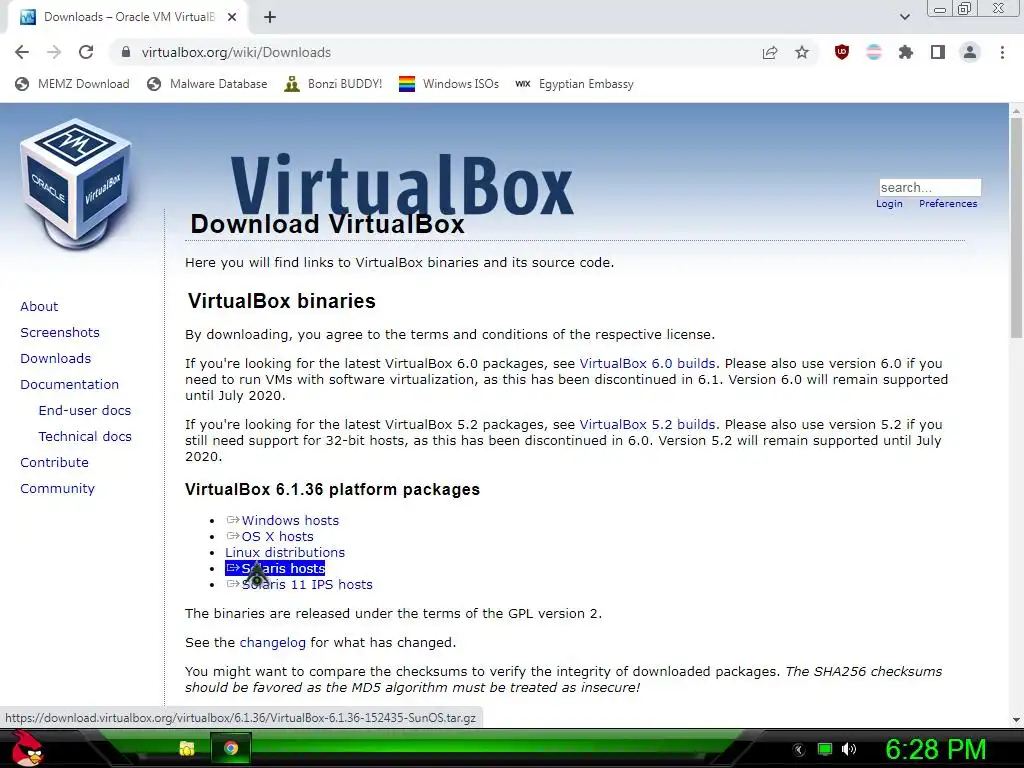Image resolution: width=1024 pixels, height=768 pixels.
Task: Follow the VirtualBox 6.0 builds link
Action: tap(647, 364)
